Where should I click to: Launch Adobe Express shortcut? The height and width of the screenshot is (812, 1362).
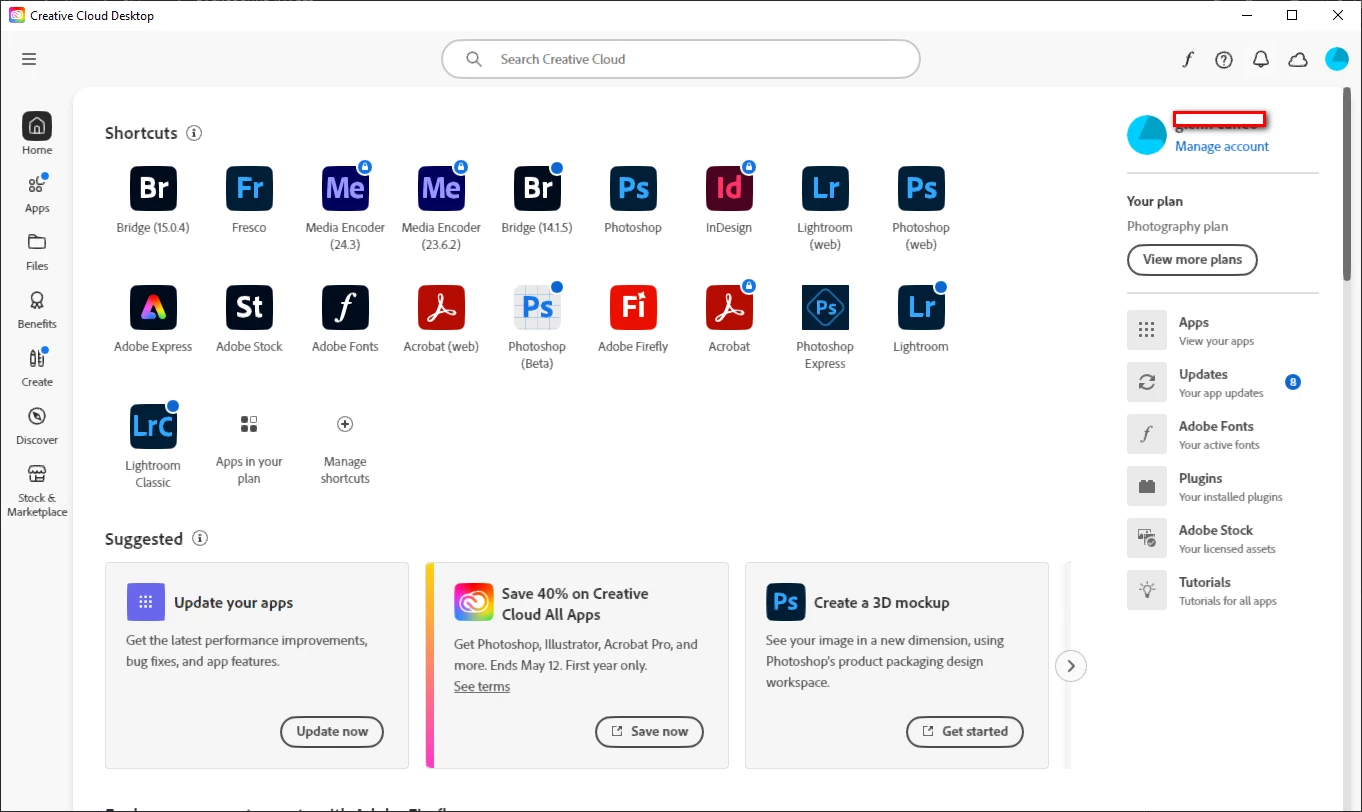(153, 307)
